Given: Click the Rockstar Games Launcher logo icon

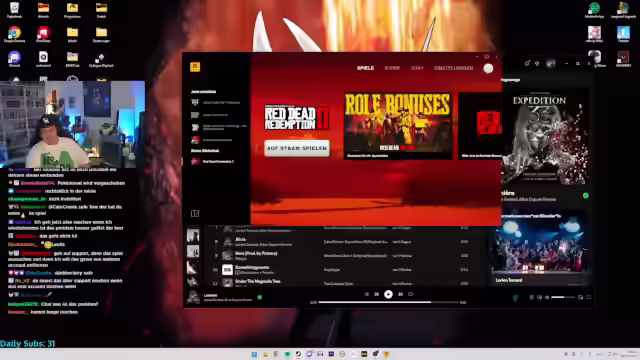Looking at the screenshot, I should pyautogui.click(x=195, y=67).
